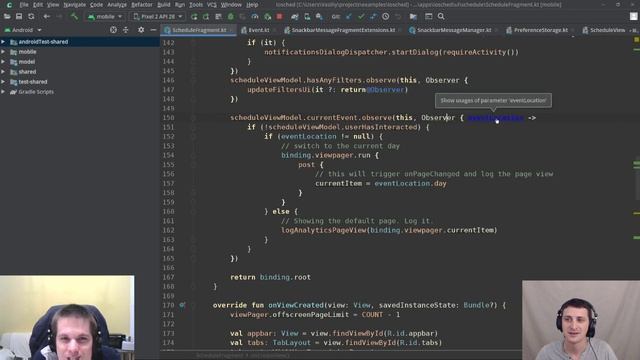Click the green Debug bug icon
The width and height of the screenshot is (640, 360).
(x=231, y=17)
